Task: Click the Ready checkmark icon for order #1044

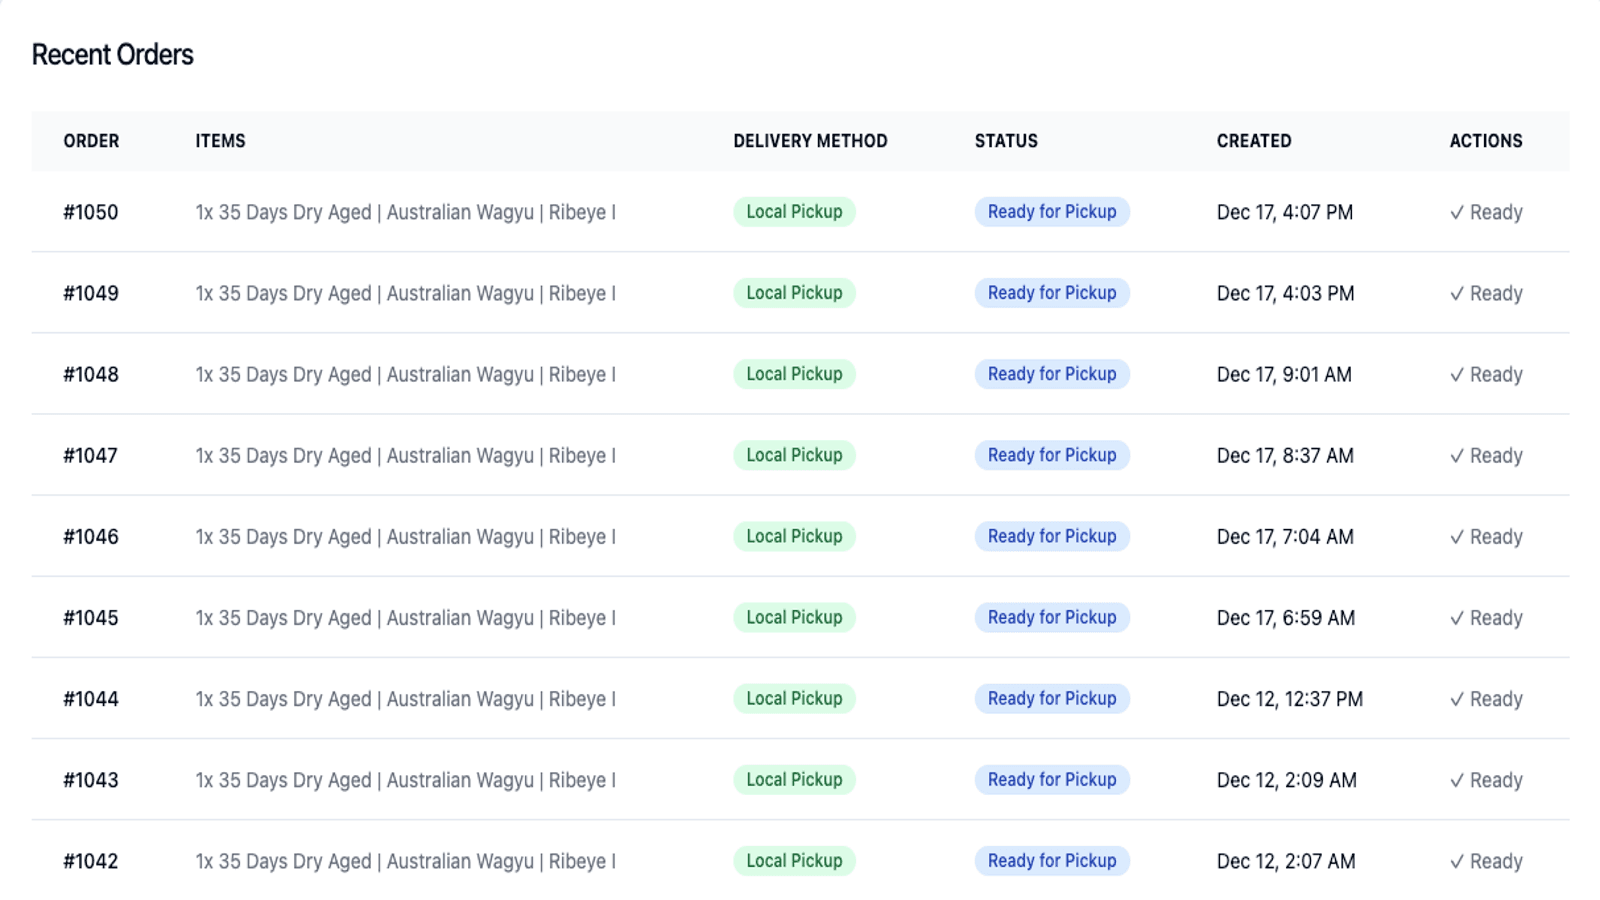Action: tap(1459, 698)
